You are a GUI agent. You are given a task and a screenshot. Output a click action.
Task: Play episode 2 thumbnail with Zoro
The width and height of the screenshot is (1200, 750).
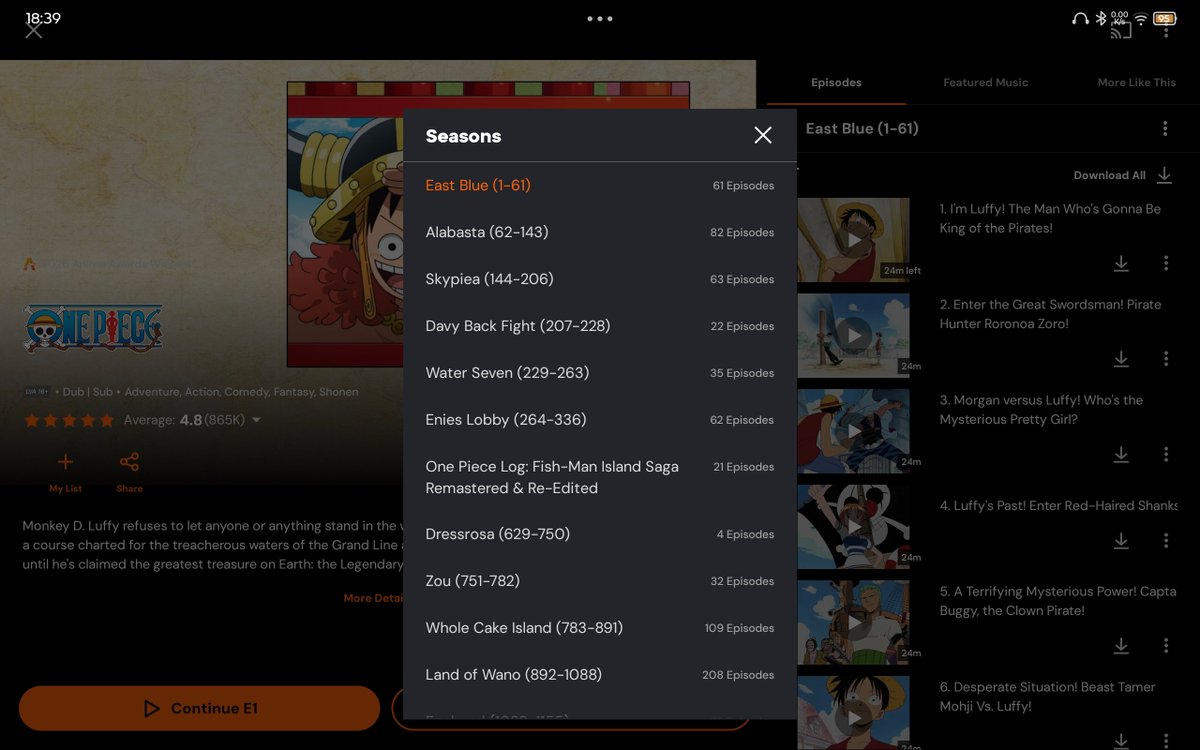(x=854, y=335)
